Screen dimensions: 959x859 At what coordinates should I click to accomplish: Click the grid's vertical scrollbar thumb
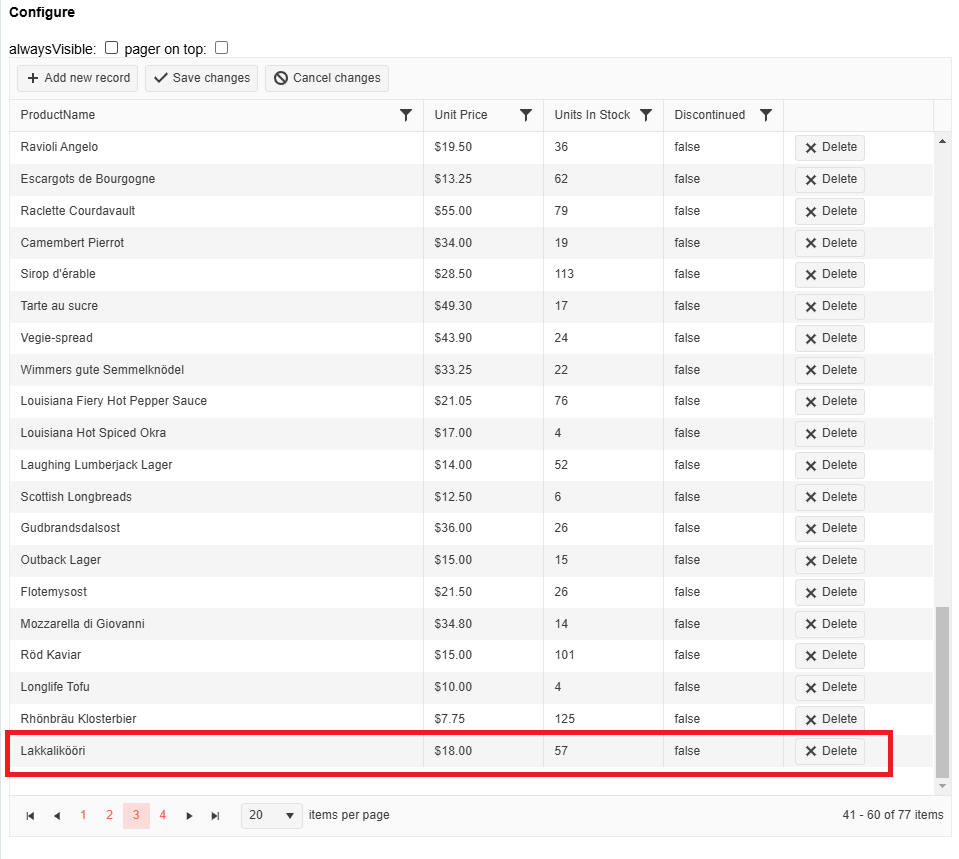coord(942,690)
